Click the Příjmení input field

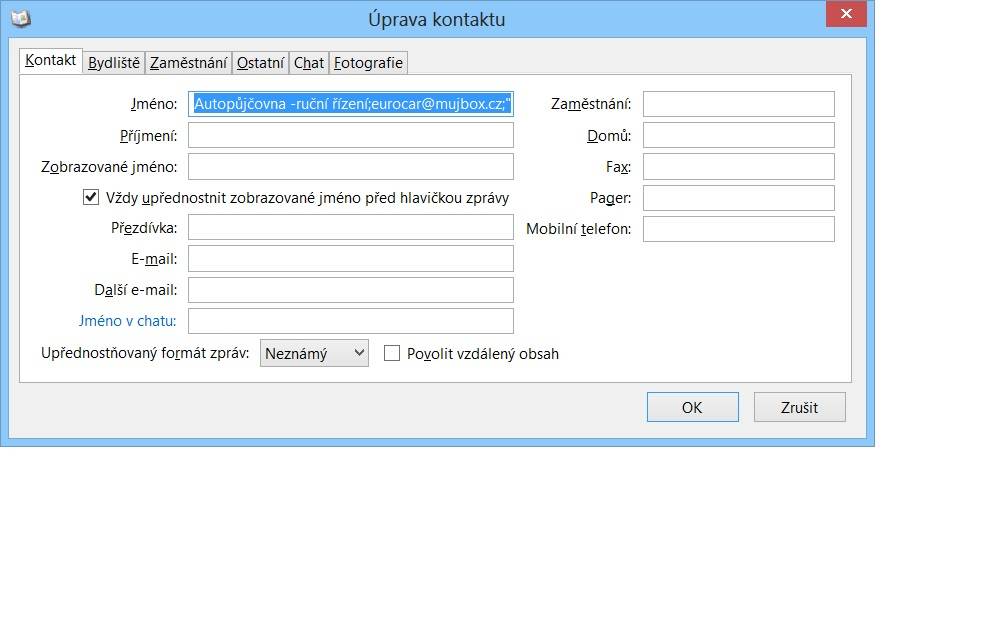coord(351,136)
